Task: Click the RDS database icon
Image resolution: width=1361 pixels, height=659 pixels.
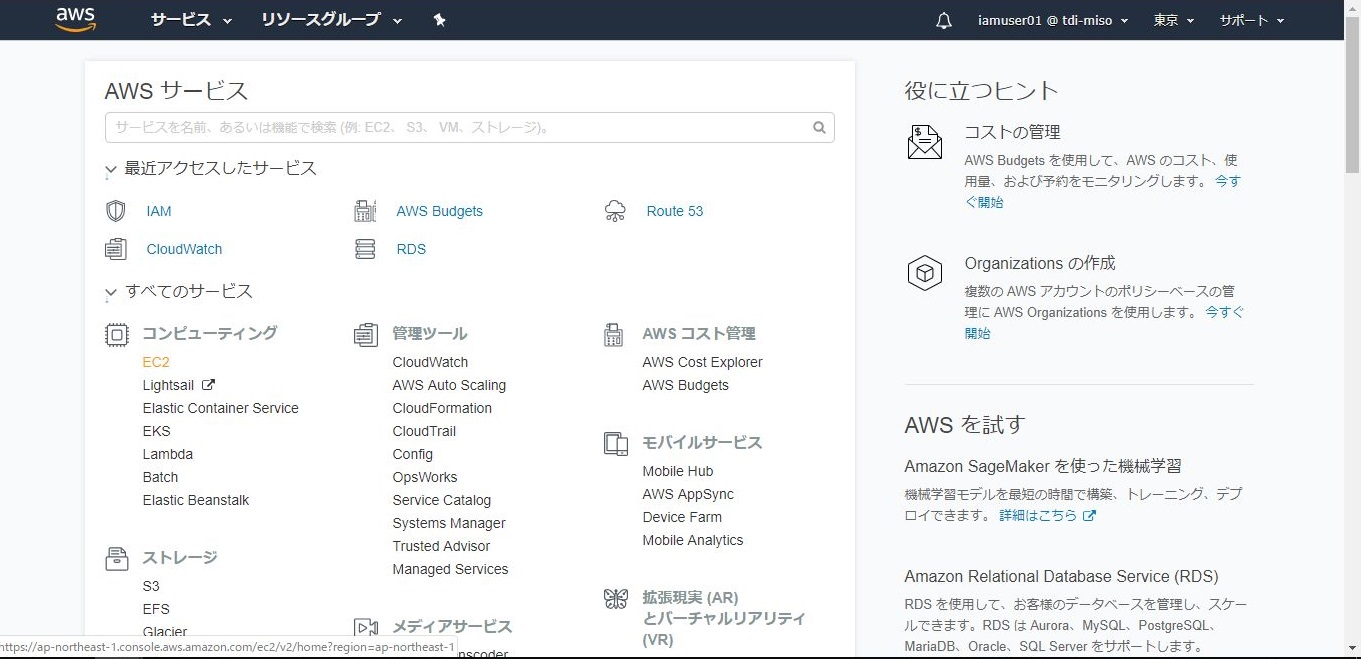Action: 365,249
